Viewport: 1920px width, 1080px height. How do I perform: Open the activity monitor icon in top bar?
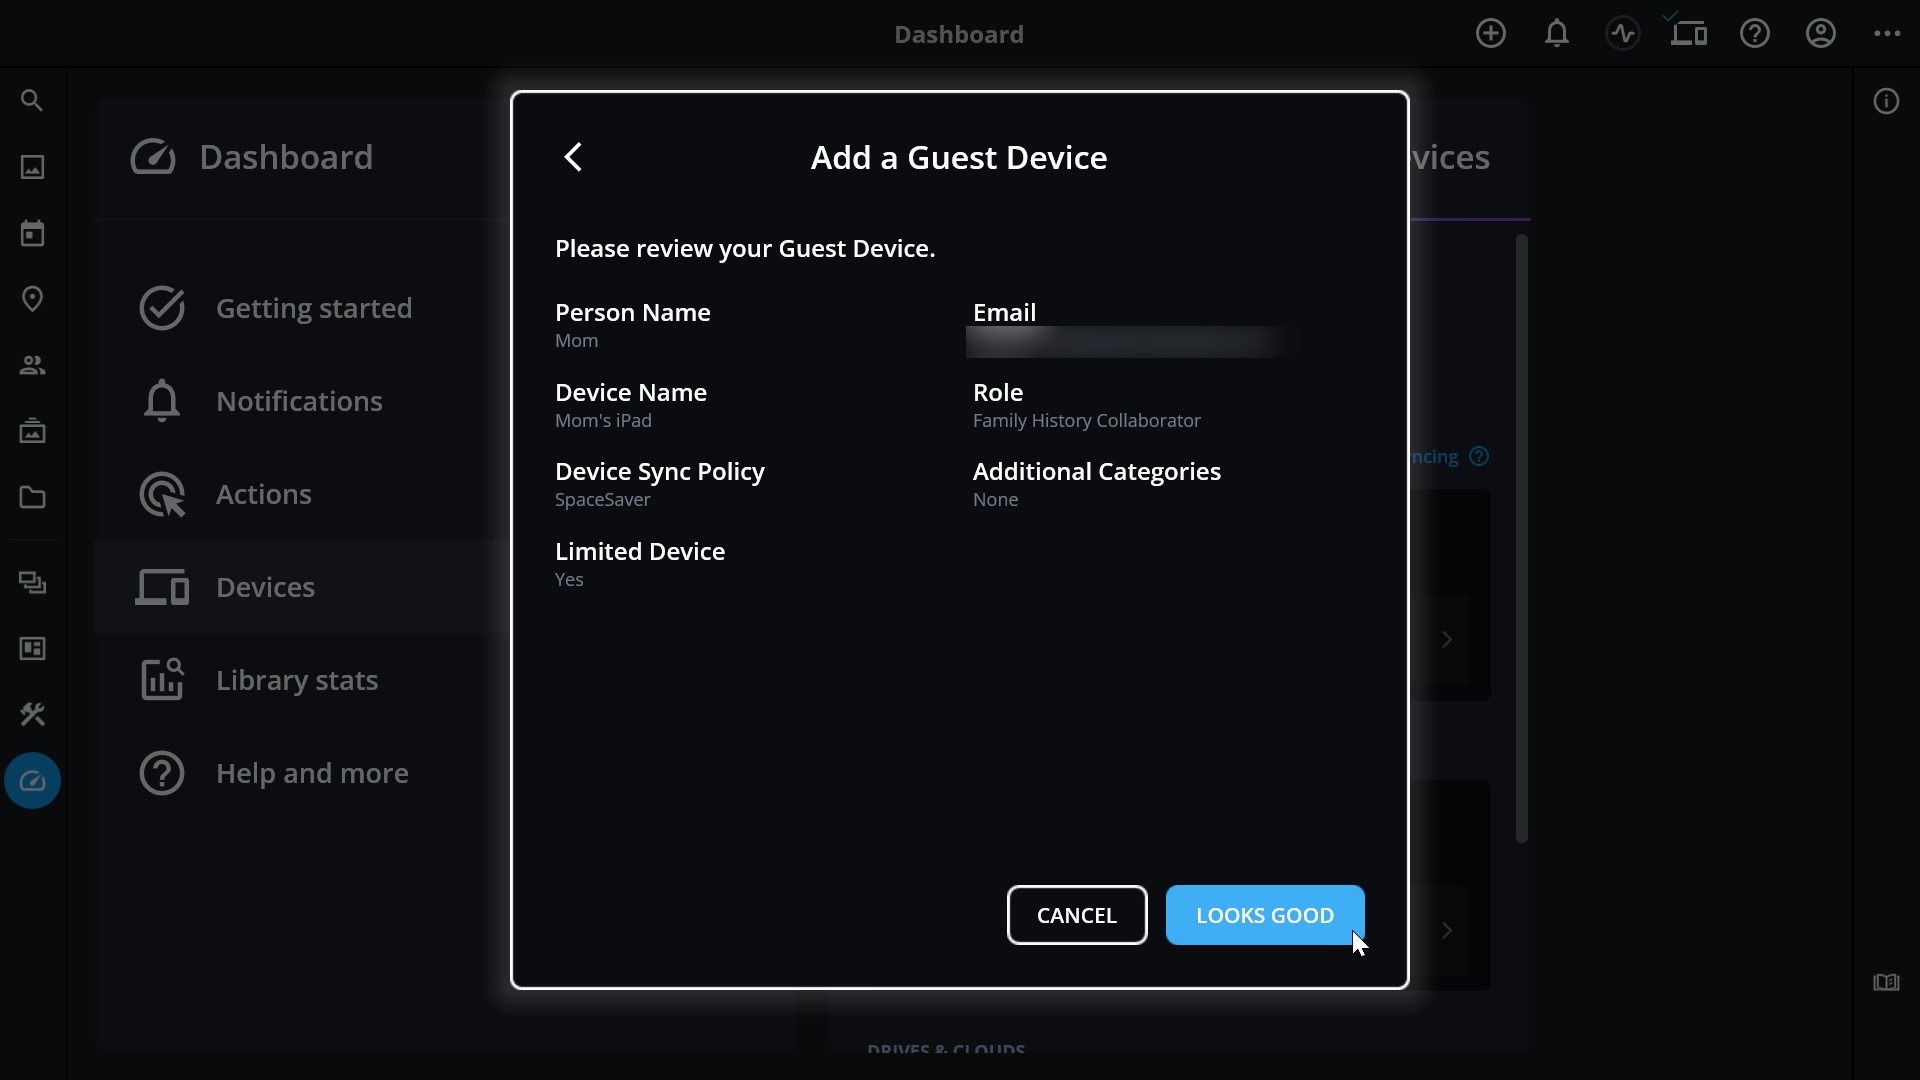point(1622,34)
